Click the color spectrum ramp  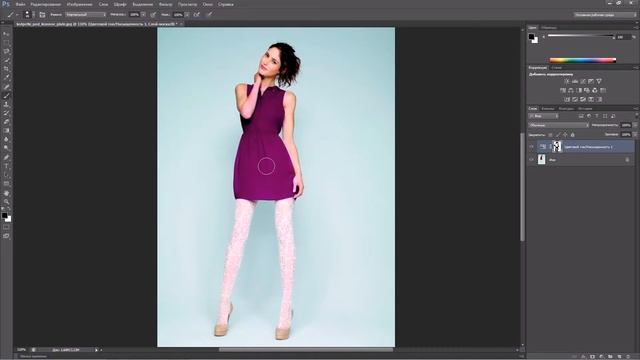583,60
